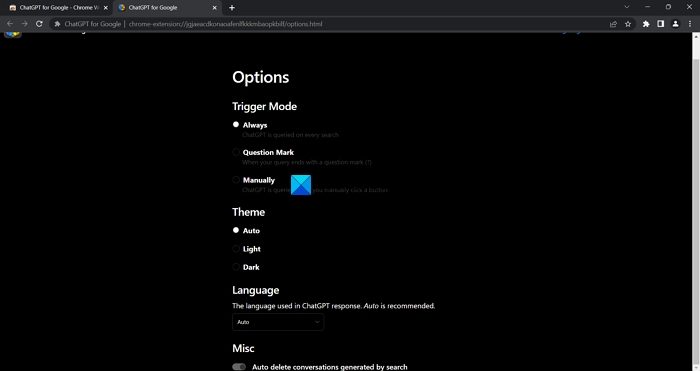Click the Trigger Mode heading
The height and width of the screenshot is (371, 700).
(264, 106)
